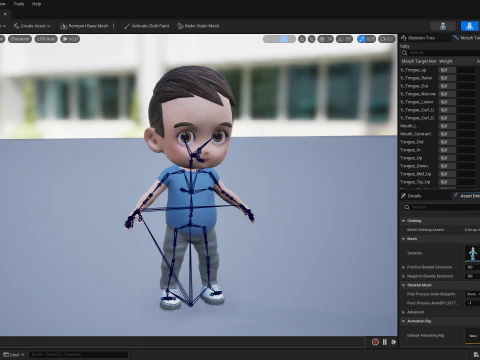Click Make Static Mesh button
Image resolution: width=480 pixels, height=360 pixels.
[198, 26]
